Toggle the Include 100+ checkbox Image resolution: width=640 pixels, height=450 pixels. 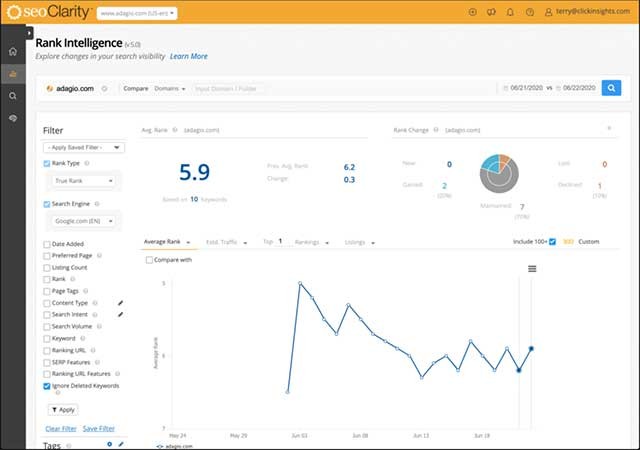point(552,241)
